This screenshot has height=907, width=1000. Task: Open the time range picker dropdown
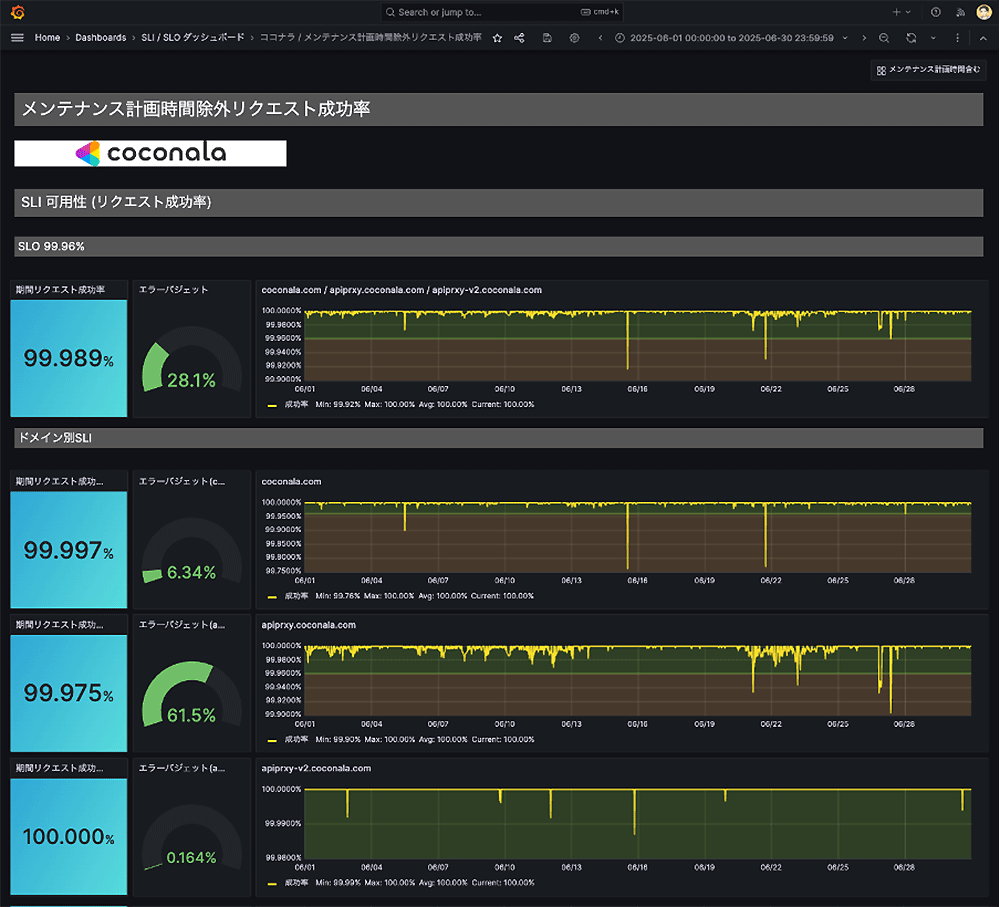tap(729, 38)
